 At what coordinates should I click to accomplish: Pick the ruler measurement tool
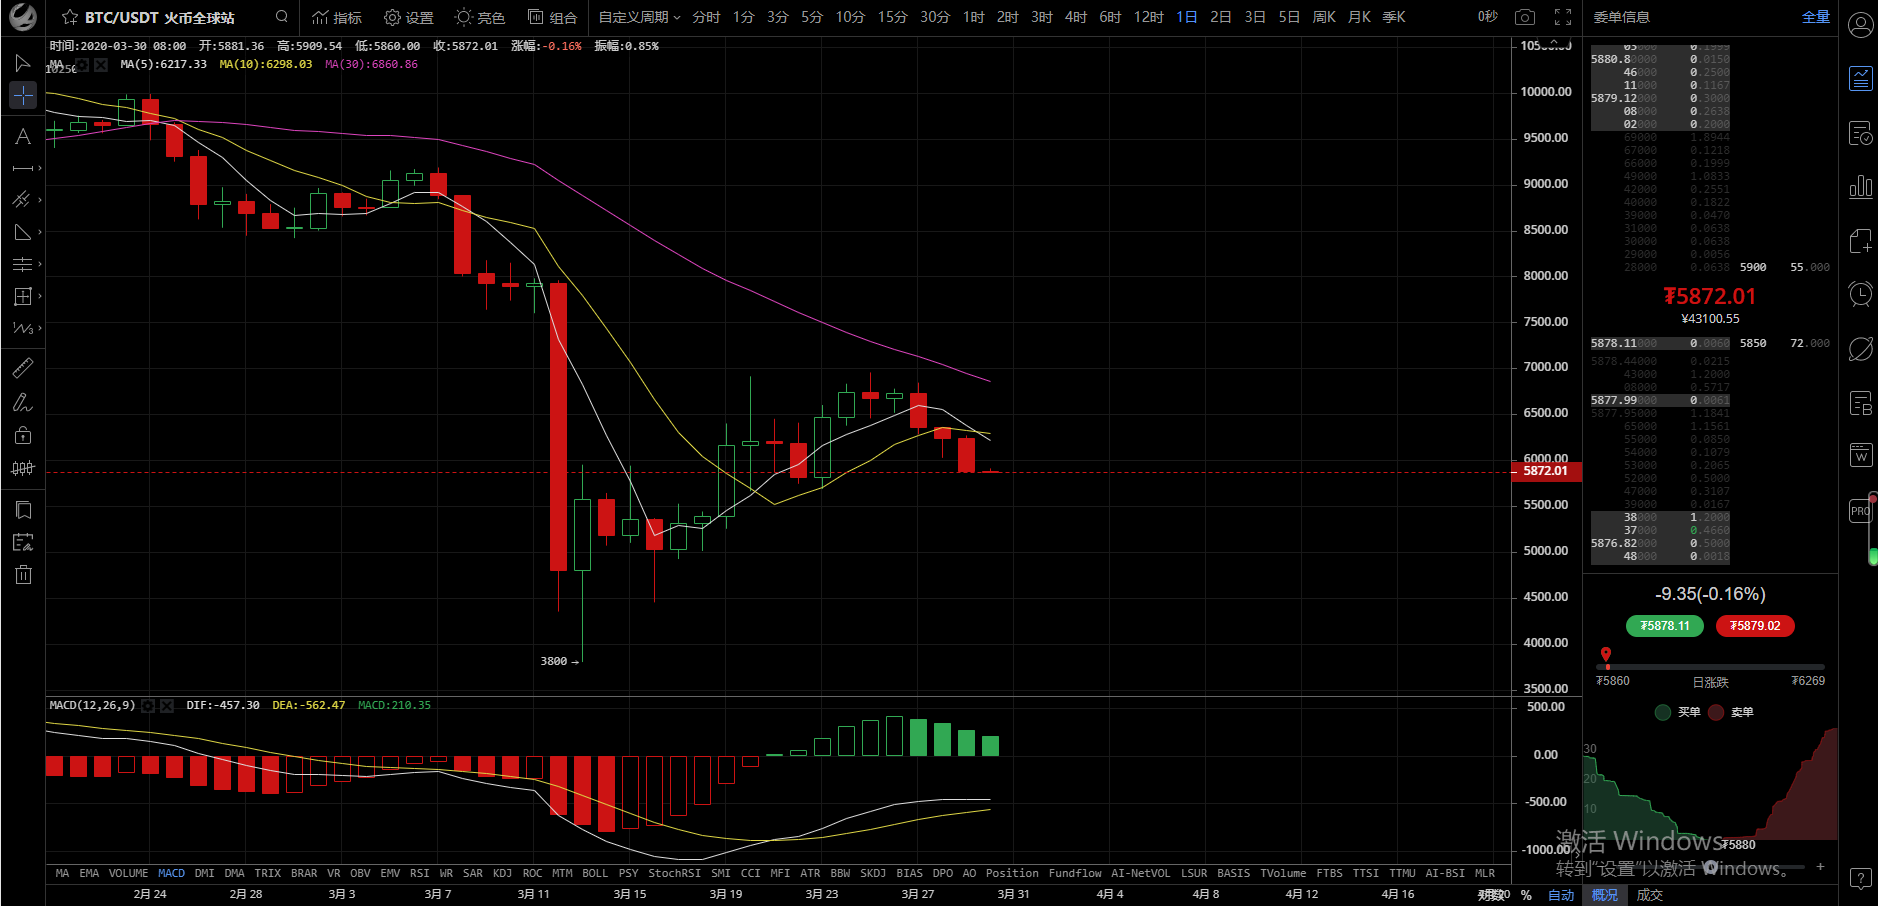pos(22,368)
